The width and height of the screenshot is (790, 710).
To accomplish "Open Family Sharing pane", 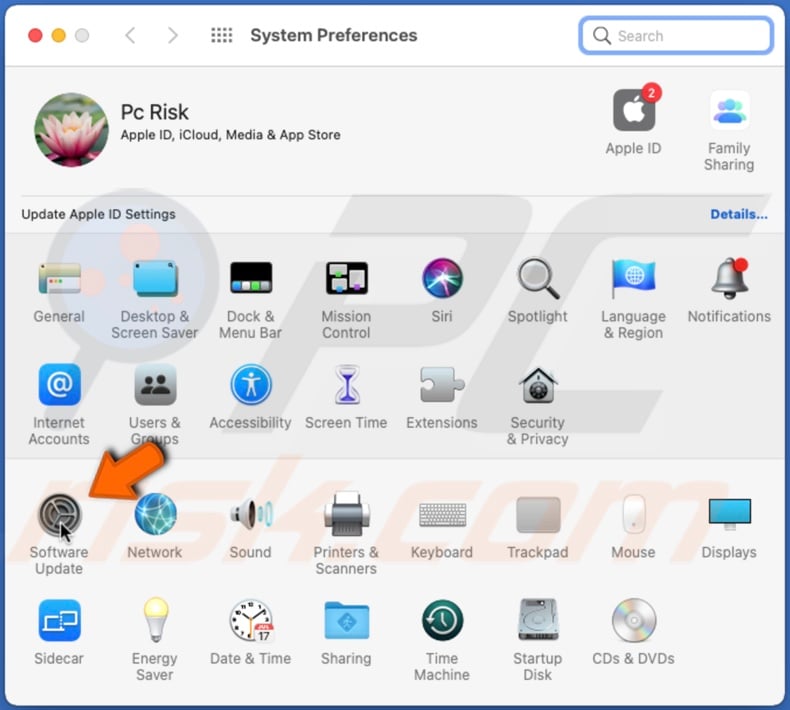I will (x=730, y=111).
